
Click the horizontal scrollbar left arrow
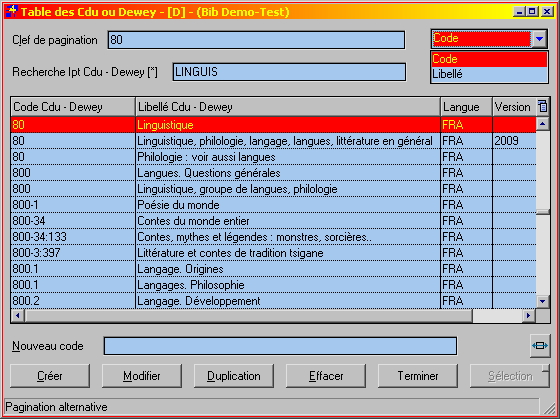(x=18, y=316)
